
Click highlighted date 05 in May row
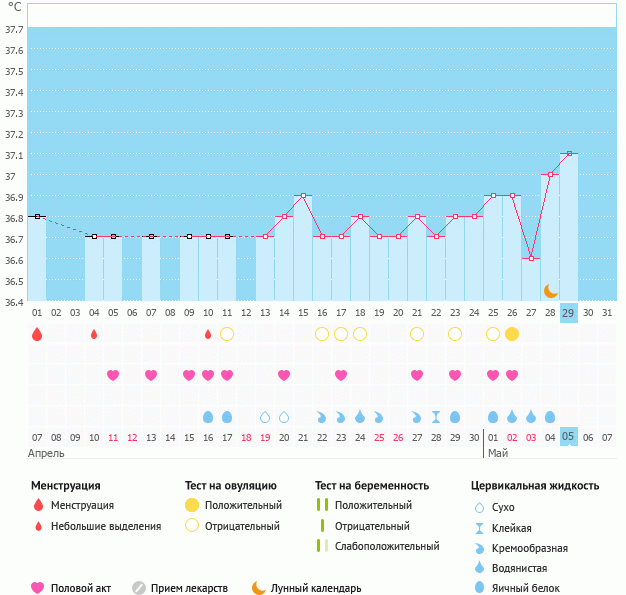point(569,437)
